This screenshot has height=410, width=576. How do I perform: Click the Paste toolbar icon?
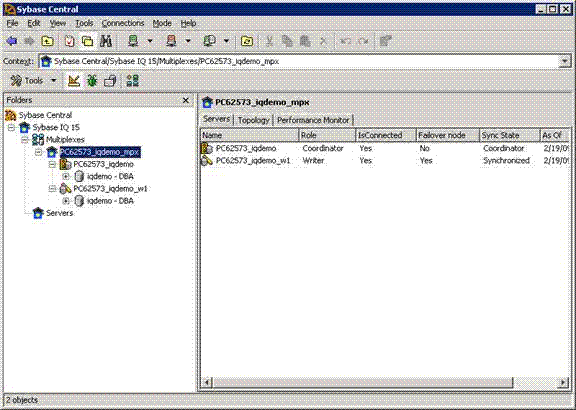click(305, 41)
